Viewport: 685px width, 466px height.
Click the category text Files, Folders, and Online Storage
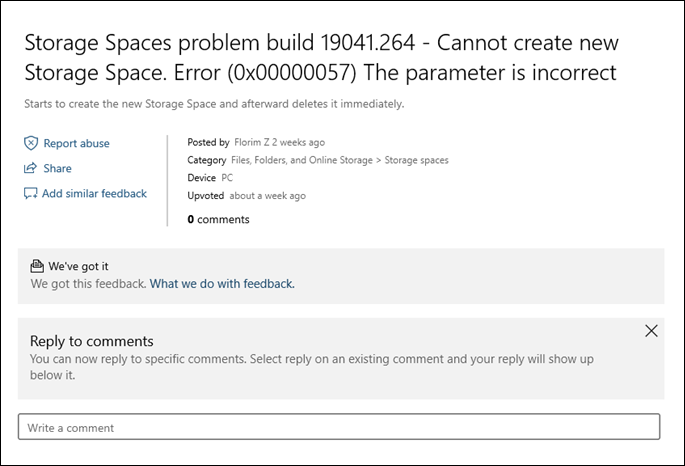[302, 160]
